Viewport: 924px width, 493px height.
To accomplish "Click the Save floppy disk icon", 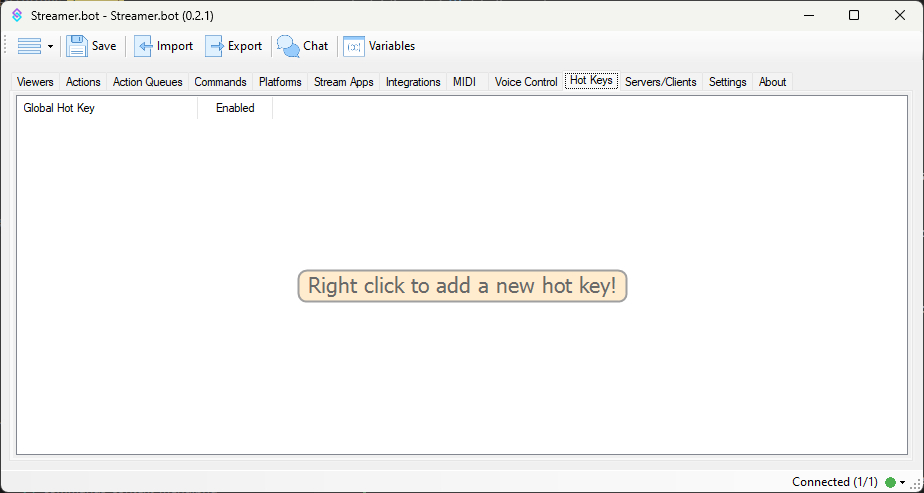I will pos(77,46).
